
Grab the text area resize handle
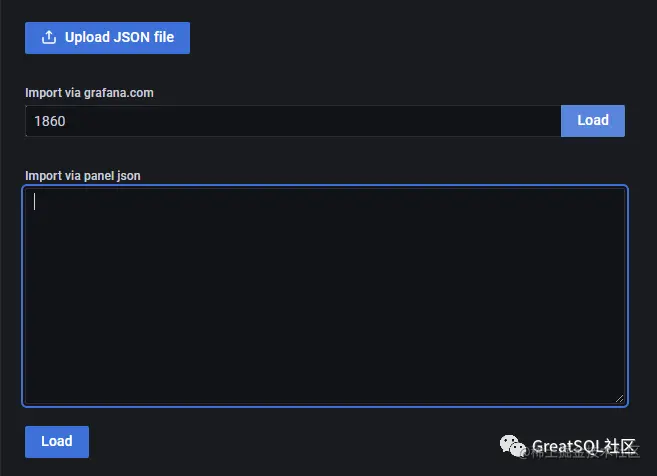tap(619, 398)
